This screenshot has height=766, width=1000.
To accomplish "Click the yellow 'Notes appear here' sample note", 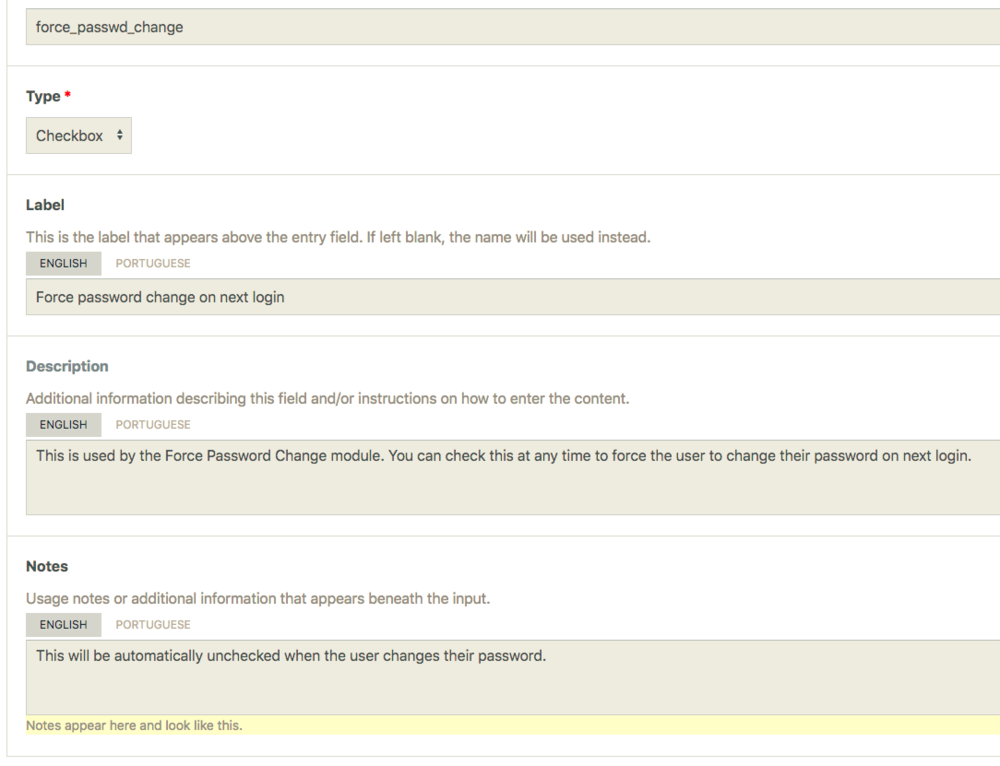I will pyautogui.click(x=134, y=725).
